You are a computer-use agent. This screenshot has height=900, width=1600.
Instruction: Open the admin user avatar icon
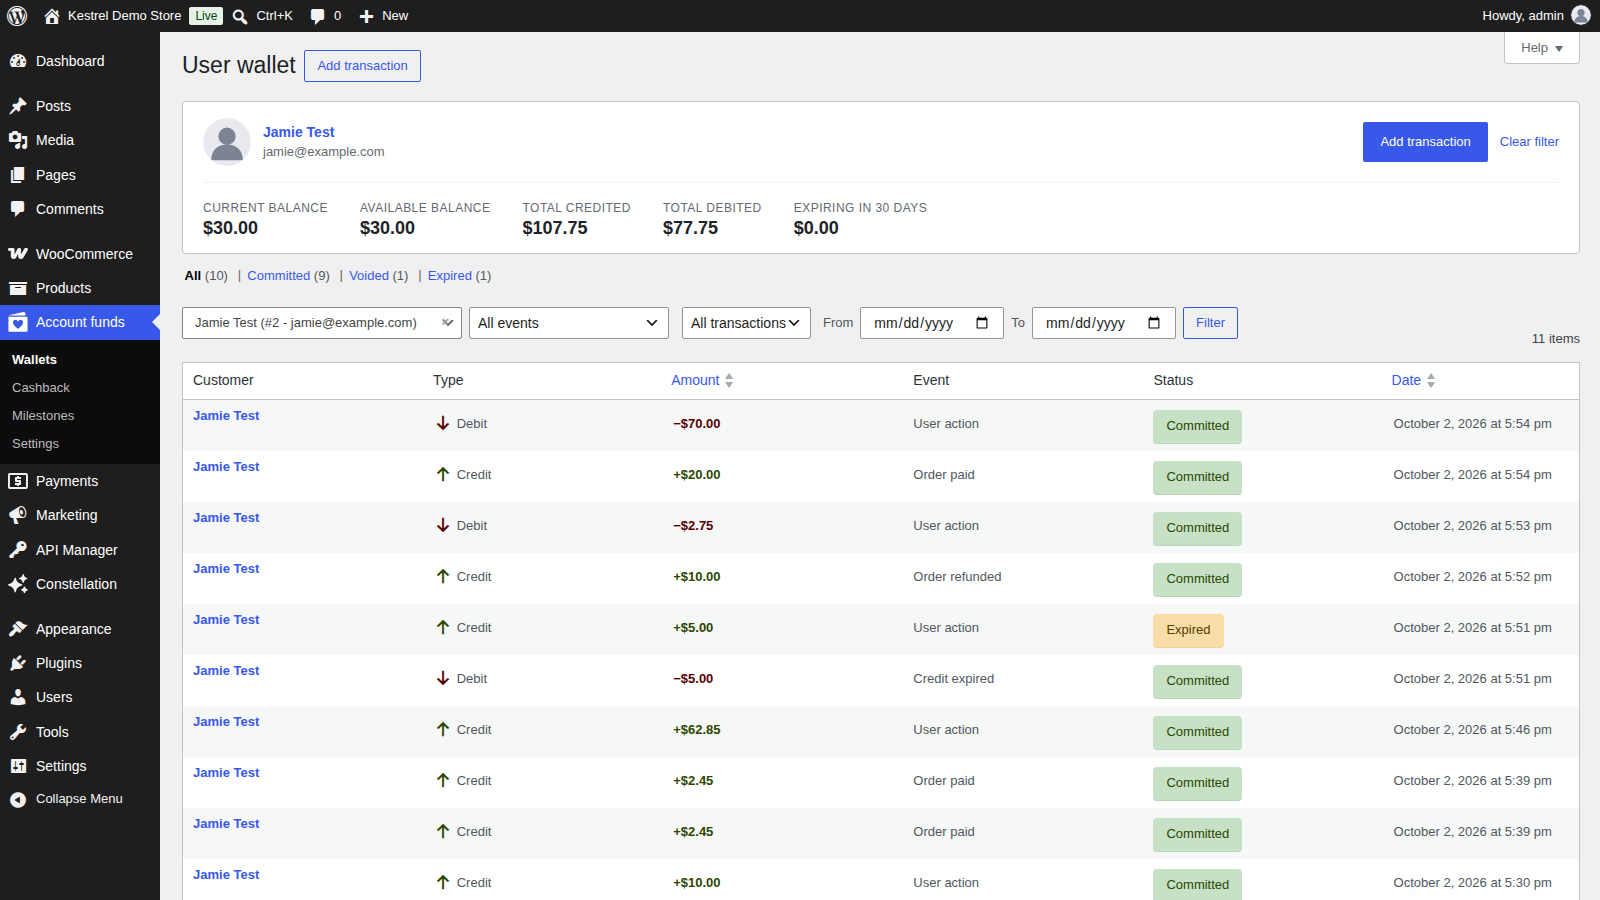pyautogui.click(x=1581, y=15)
